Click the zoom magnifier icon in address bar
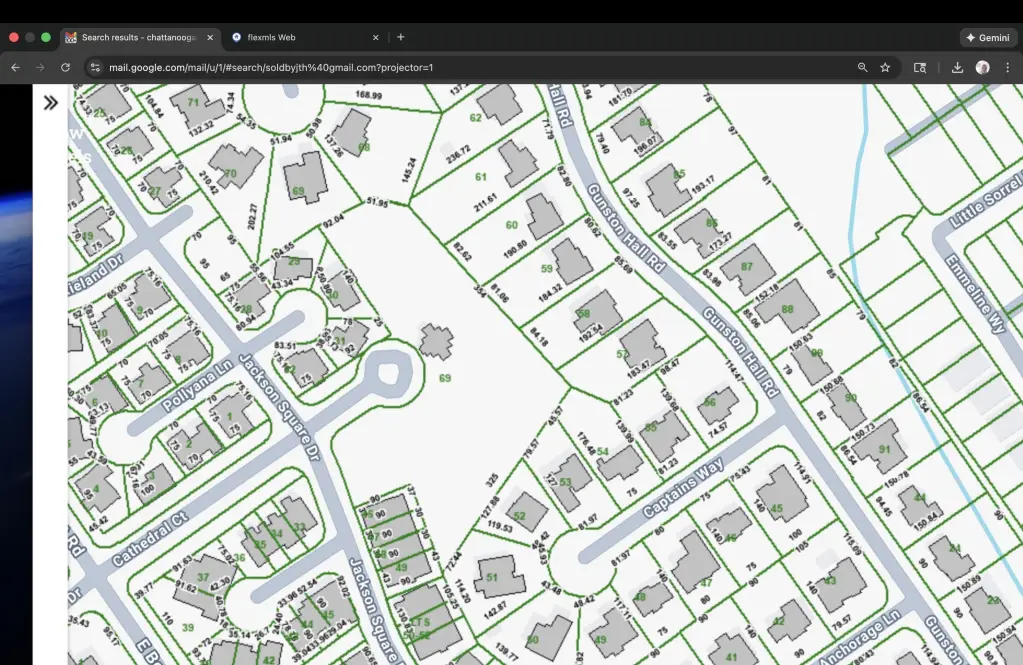This screenshot has width=1023, height=665. coord(862,67)
